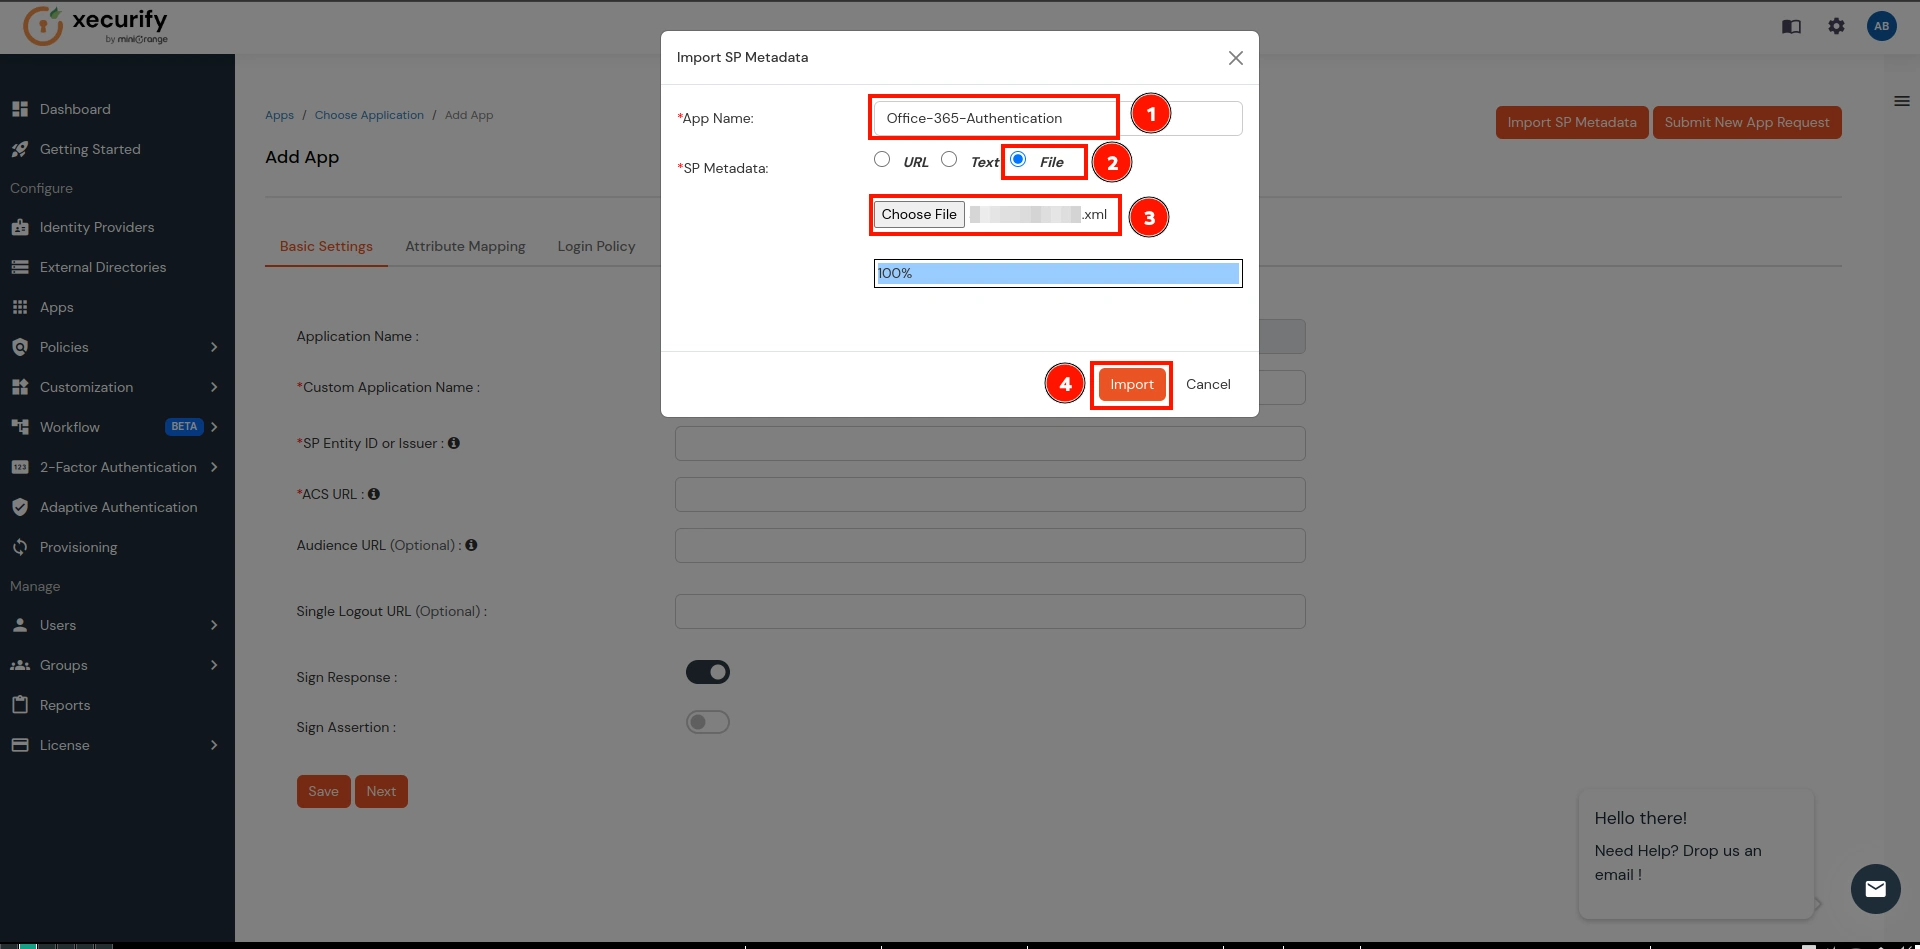Select the URL radio button for SP Metadata
1920x949 pixels.
(x=882, y=159)
